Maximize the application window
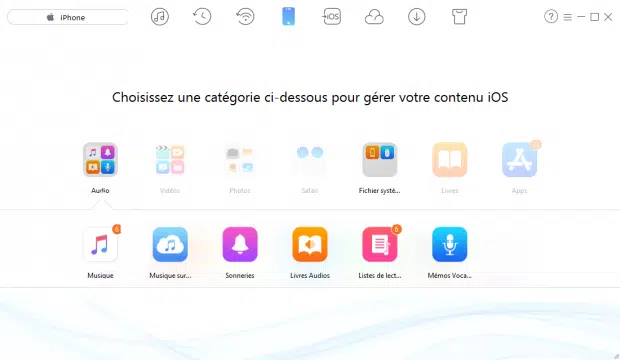620x360 pixels. (594, 17)
